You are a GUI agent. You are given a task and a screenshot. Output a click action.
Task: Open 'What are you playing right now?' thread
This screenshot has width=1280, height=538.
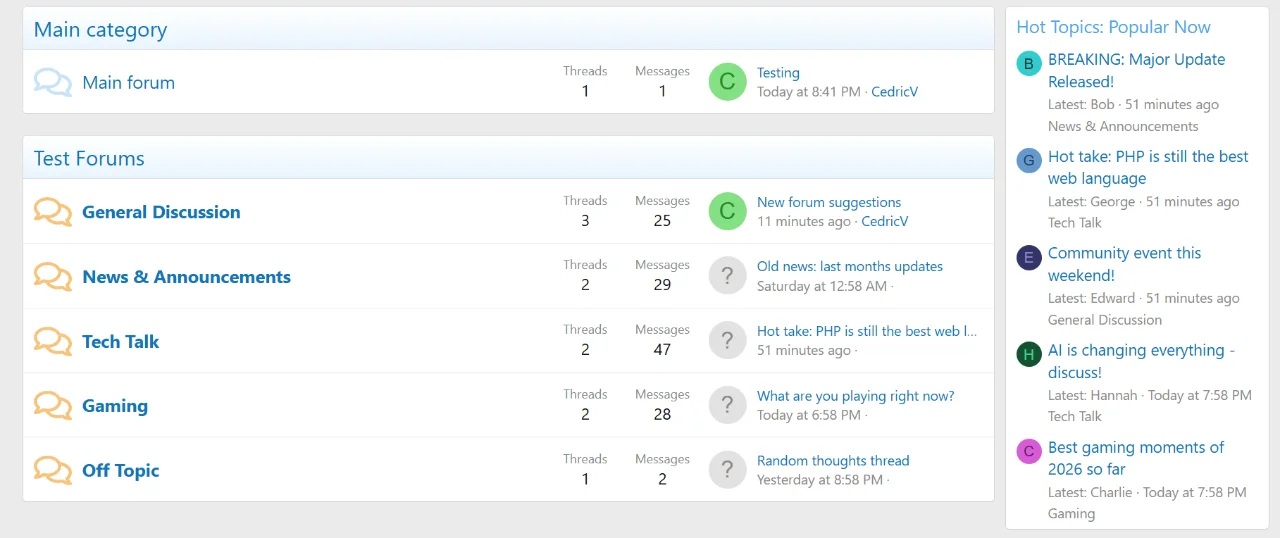(x=855, y=396)
